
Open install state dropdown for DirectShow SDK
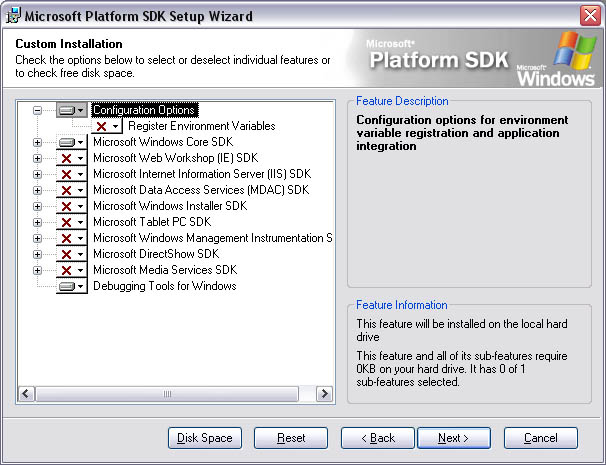72,254
